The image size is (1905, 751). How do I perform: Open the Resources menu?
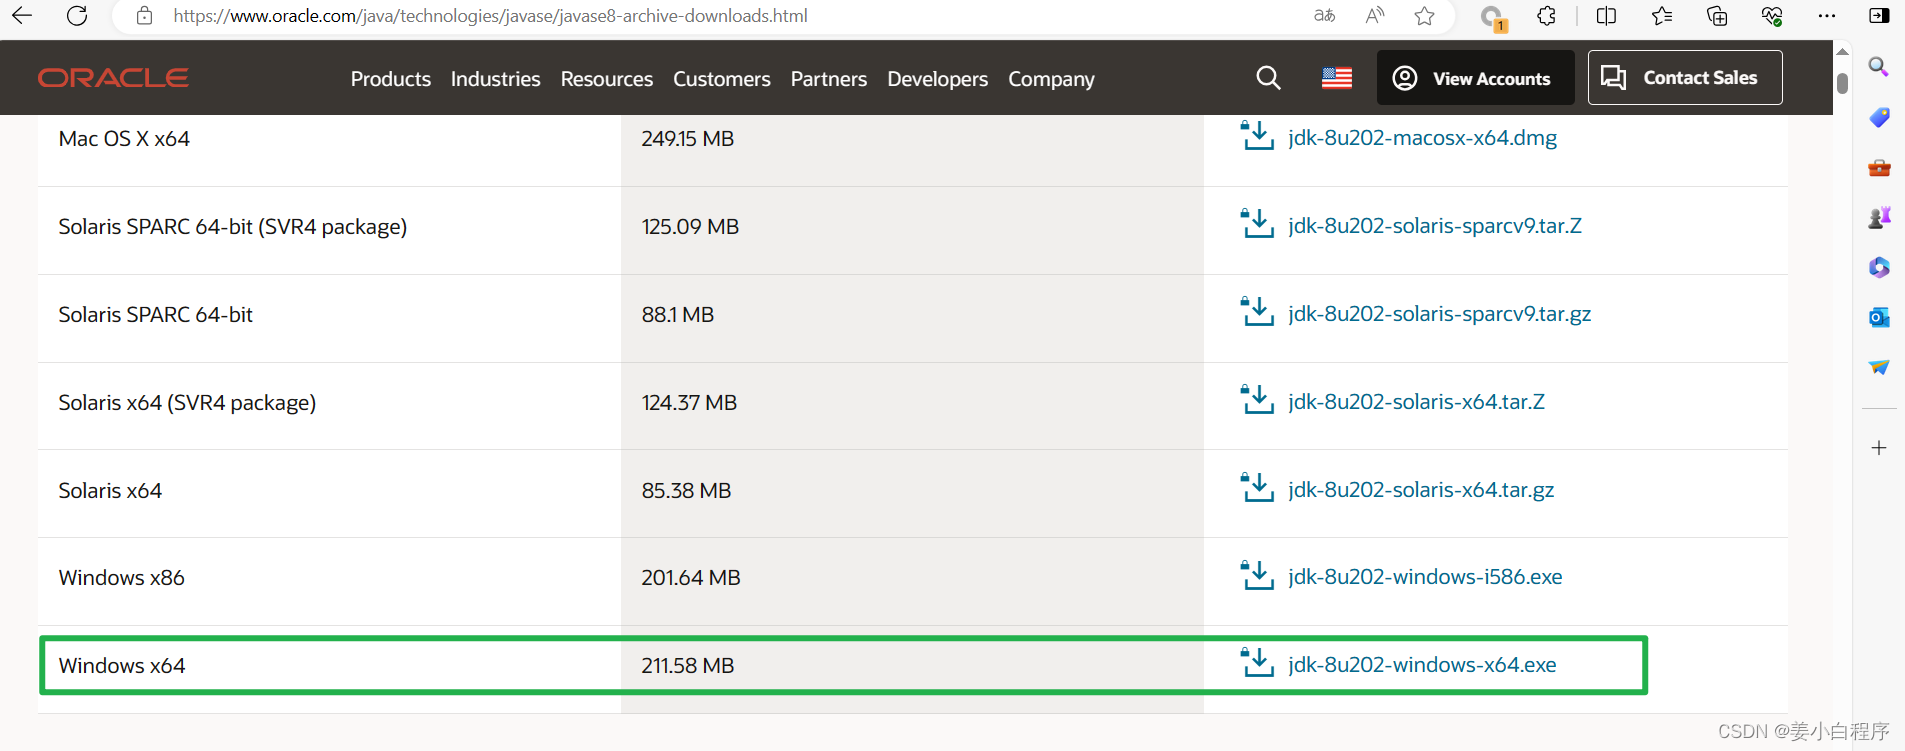607,79
